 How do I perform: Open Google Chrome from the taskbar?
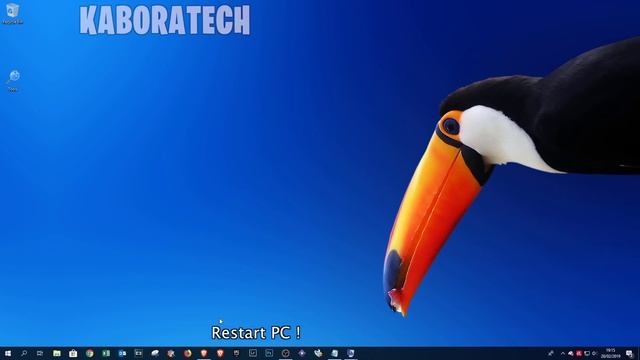pos(89,353)
